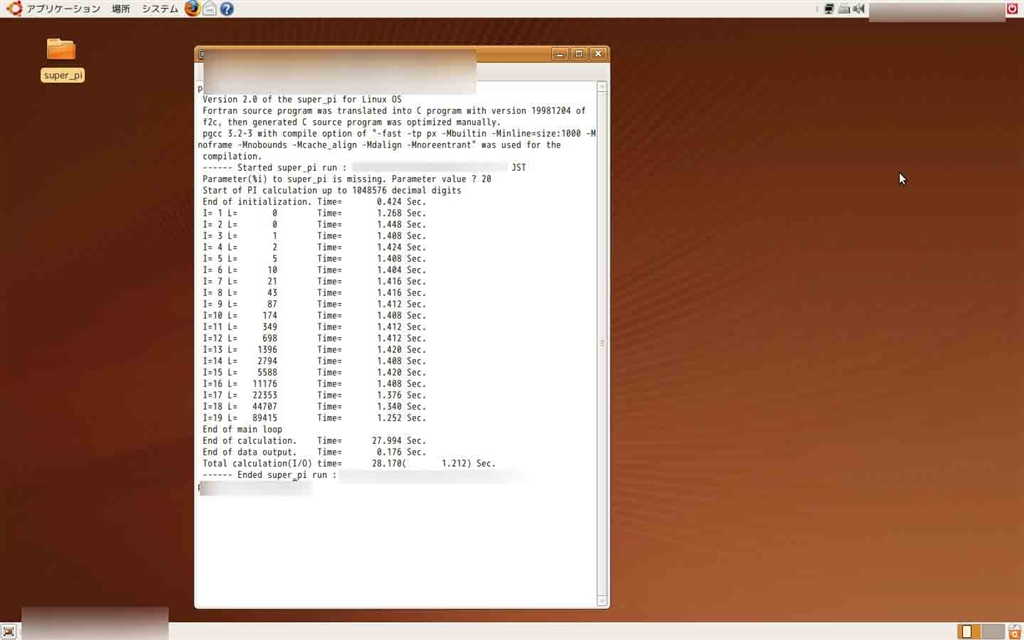Click the "Start of PI calculation" line
Viewport: 1024px width, 640px height.
[x=332, y=191]
